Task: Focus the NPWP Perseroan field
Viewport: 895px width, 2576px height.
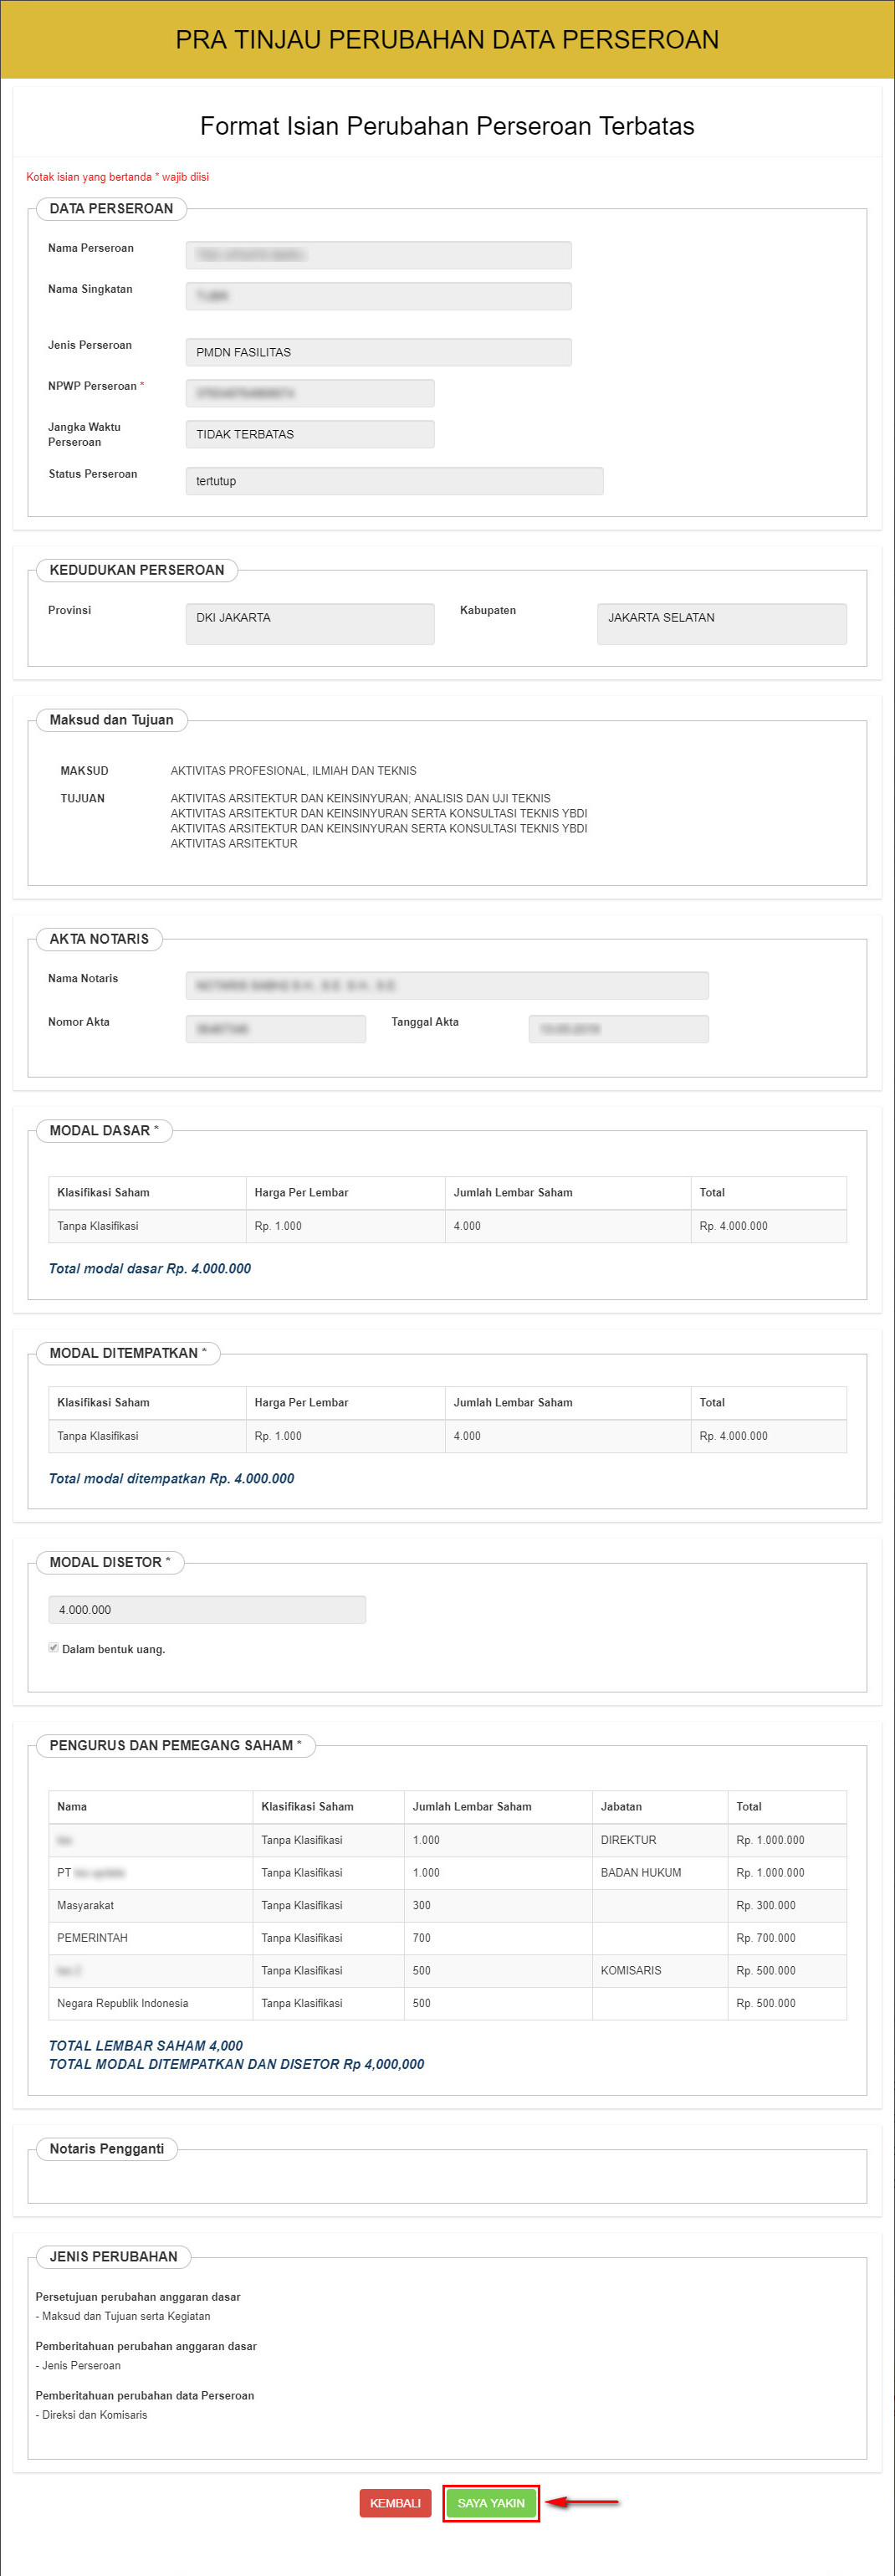Action: point(310,393)
